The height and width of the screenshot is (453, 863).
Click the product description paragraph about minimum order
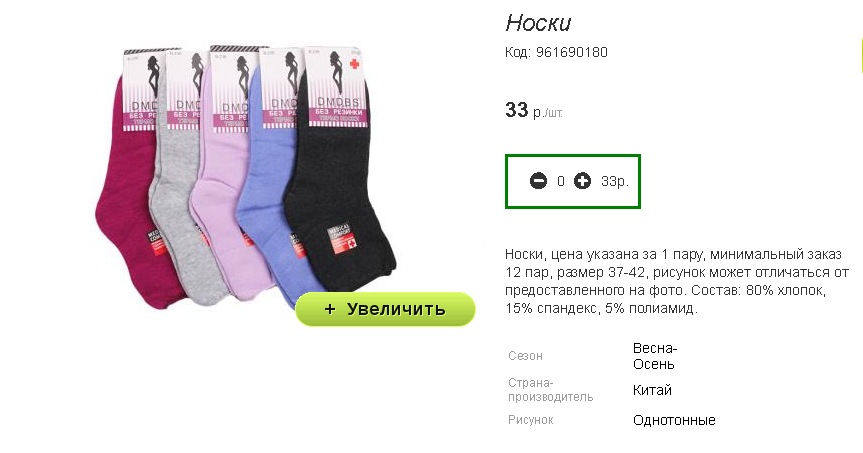coord(677,281)
